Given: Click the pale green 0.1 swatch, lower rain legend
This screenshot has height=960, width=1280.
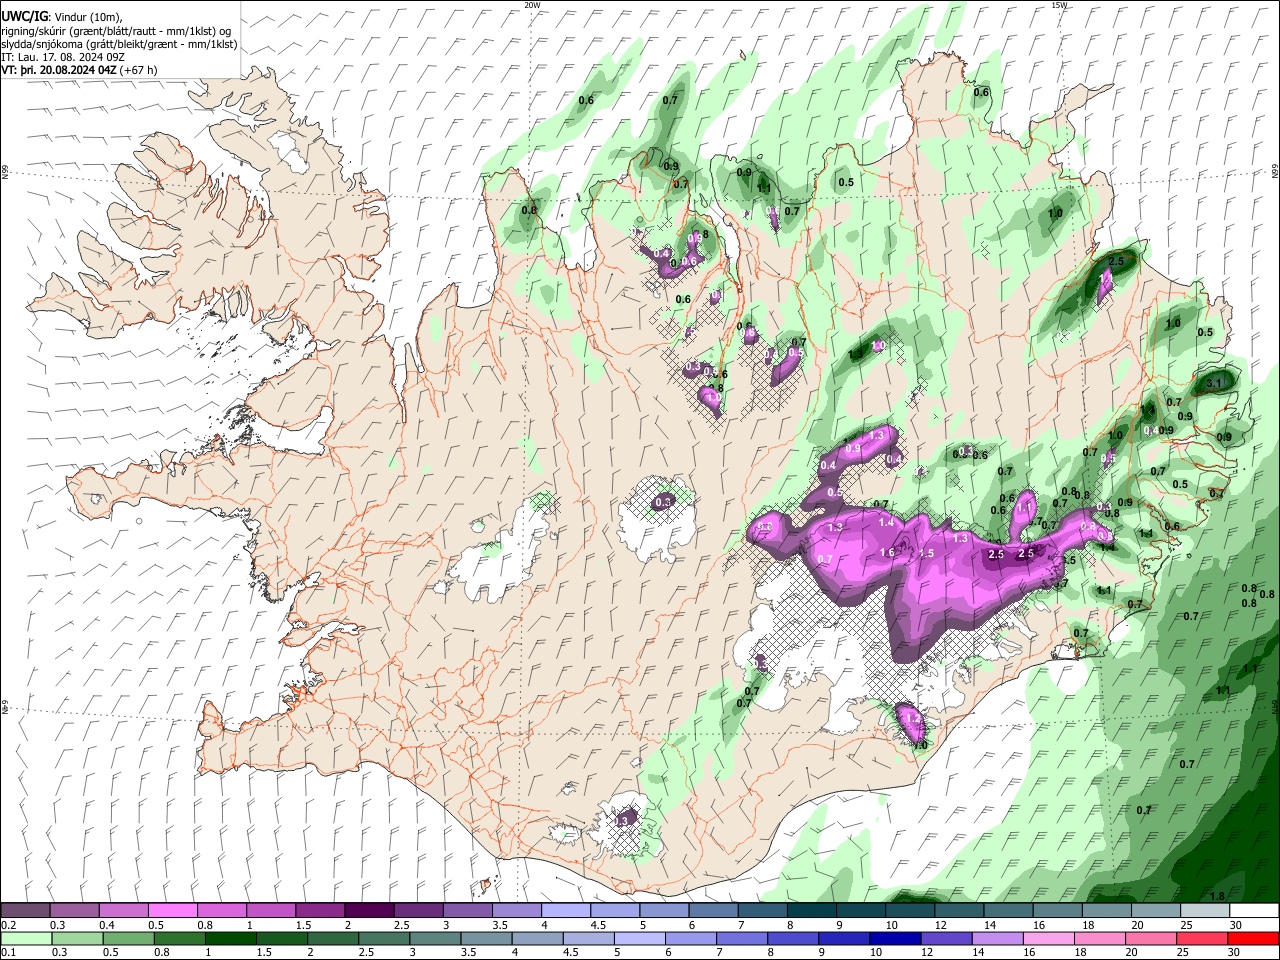Looking at the screenshot, I should (x=26, y=939).
